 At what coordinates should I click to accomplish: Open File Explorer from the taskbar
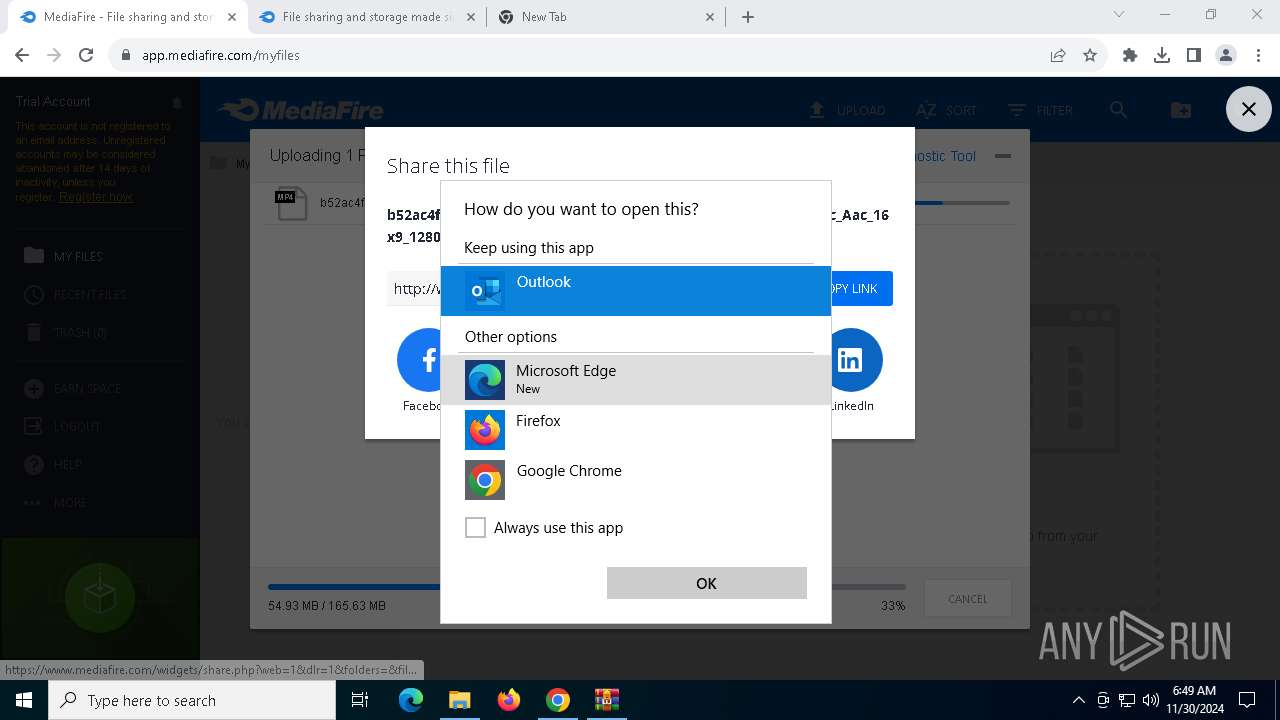459,700
